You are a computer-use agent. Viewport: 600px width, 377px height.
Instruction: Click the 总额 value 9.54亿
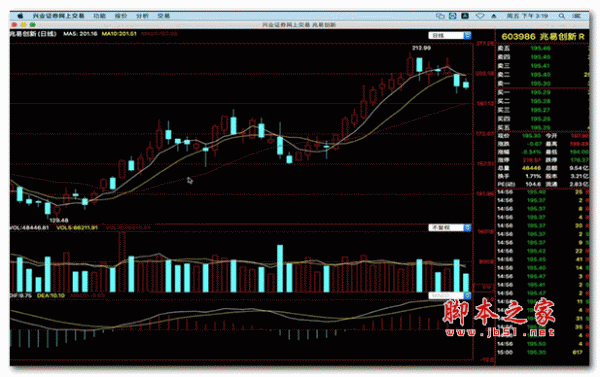pos(580,168)
